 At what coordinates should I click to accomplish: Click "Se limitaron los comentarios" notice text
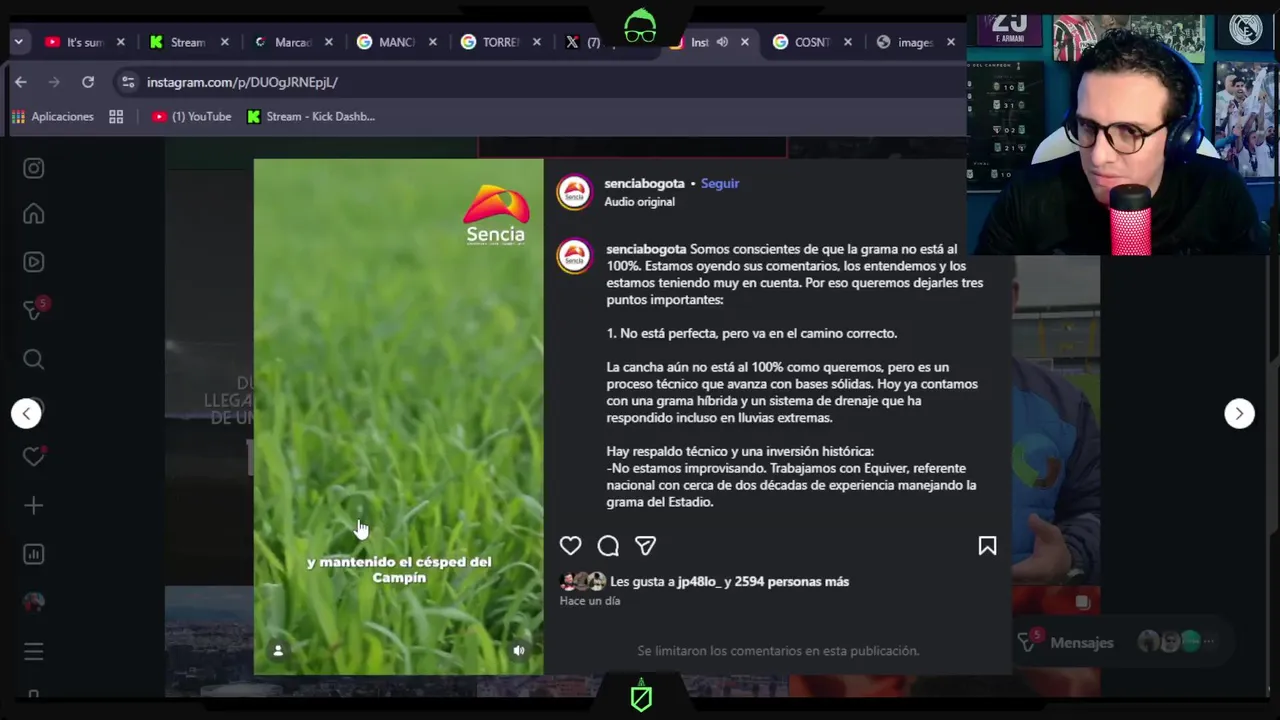click(x=778, y=651)
